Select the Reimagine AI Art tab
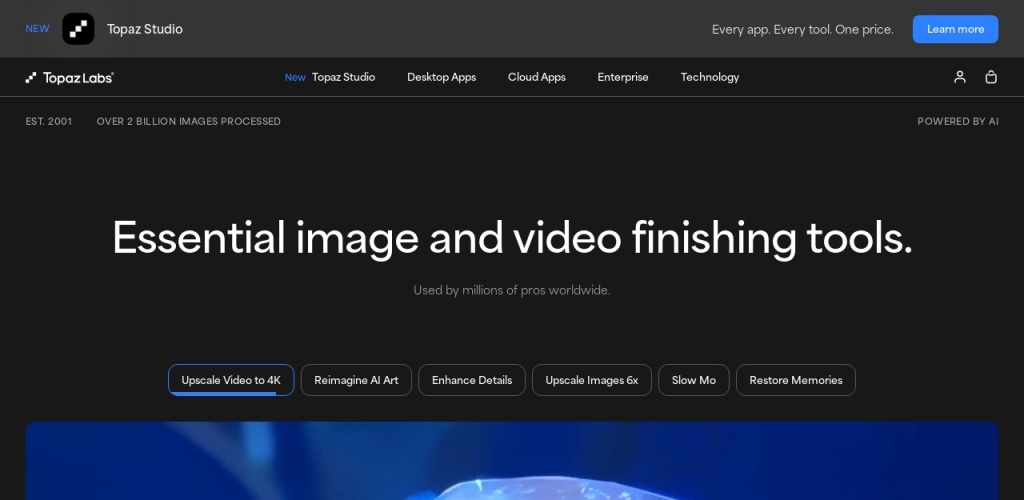This screenshot has height=500, width=1024. tap(356, 380)
